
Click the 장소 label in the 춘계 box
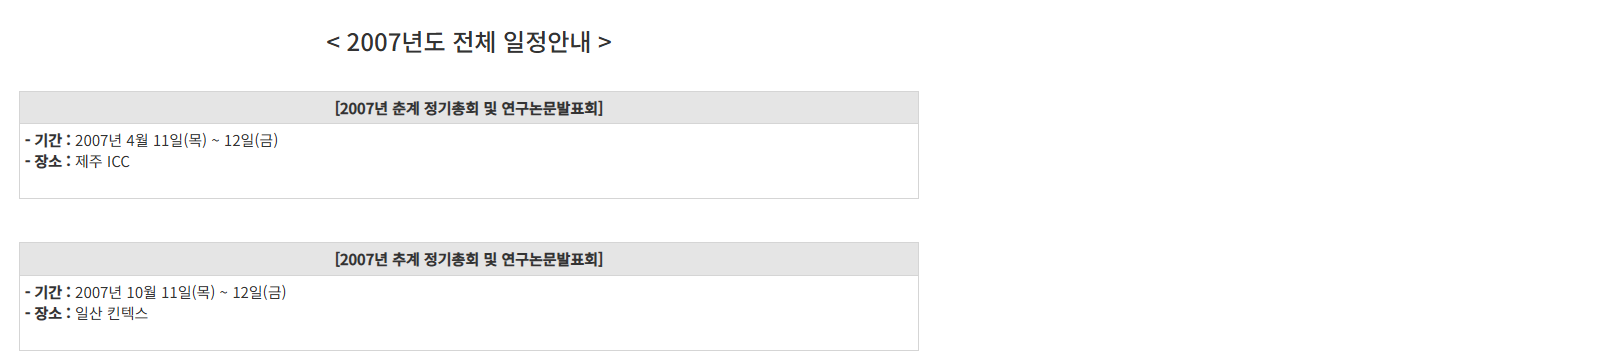tap(48, 161)
